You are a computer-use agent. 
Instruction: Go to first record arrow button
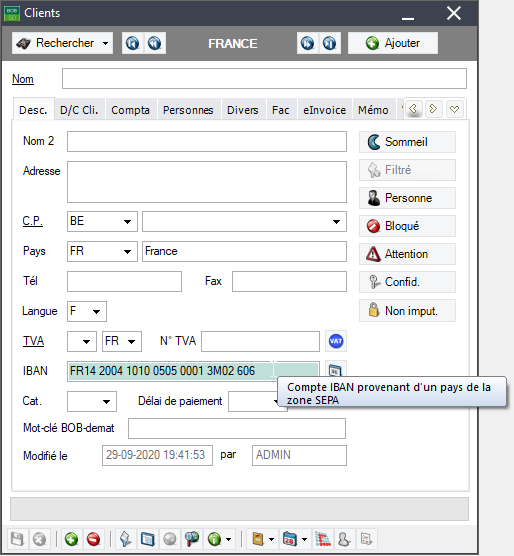coord(133,43)
